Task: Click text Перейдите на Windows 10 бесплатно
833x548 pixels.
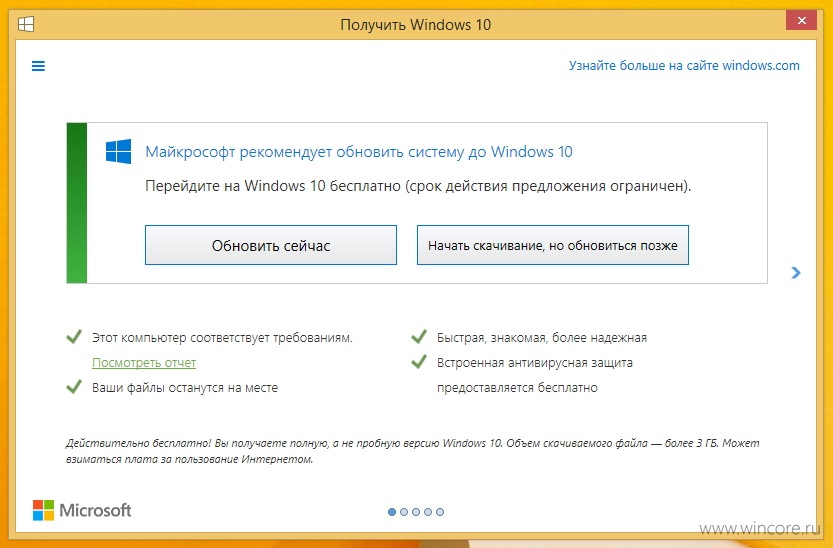Action: pos(273,186)
